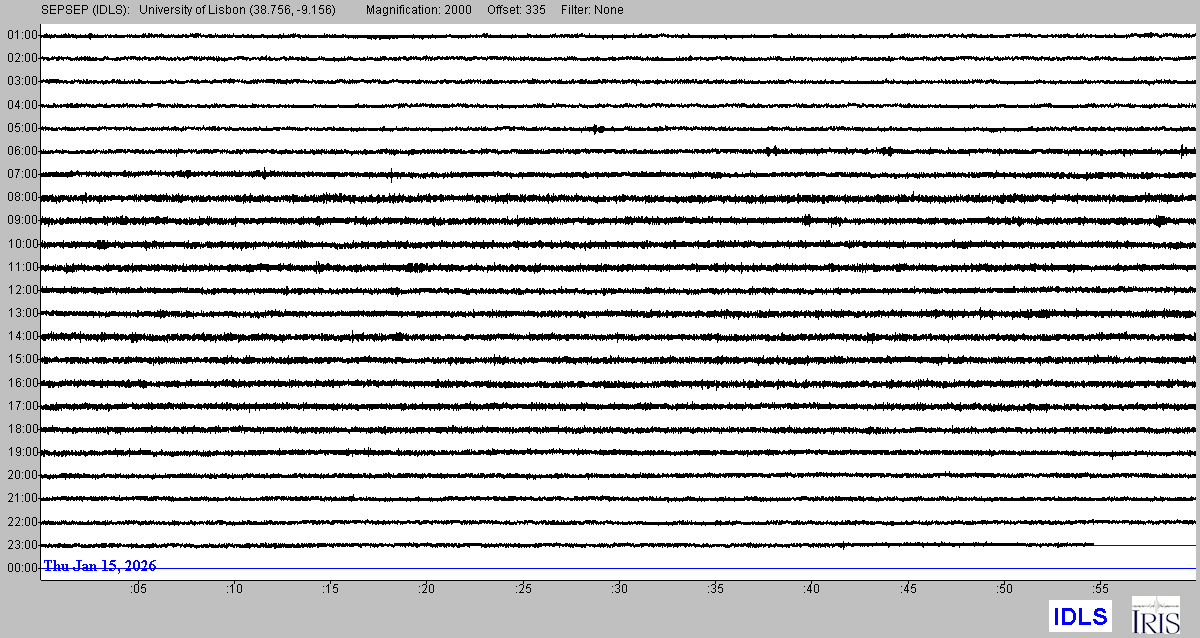The height and width of the screenshot is (638, 1200).
Task: Click the :30 minute axis tick label
Action: (x=619, y=590)
